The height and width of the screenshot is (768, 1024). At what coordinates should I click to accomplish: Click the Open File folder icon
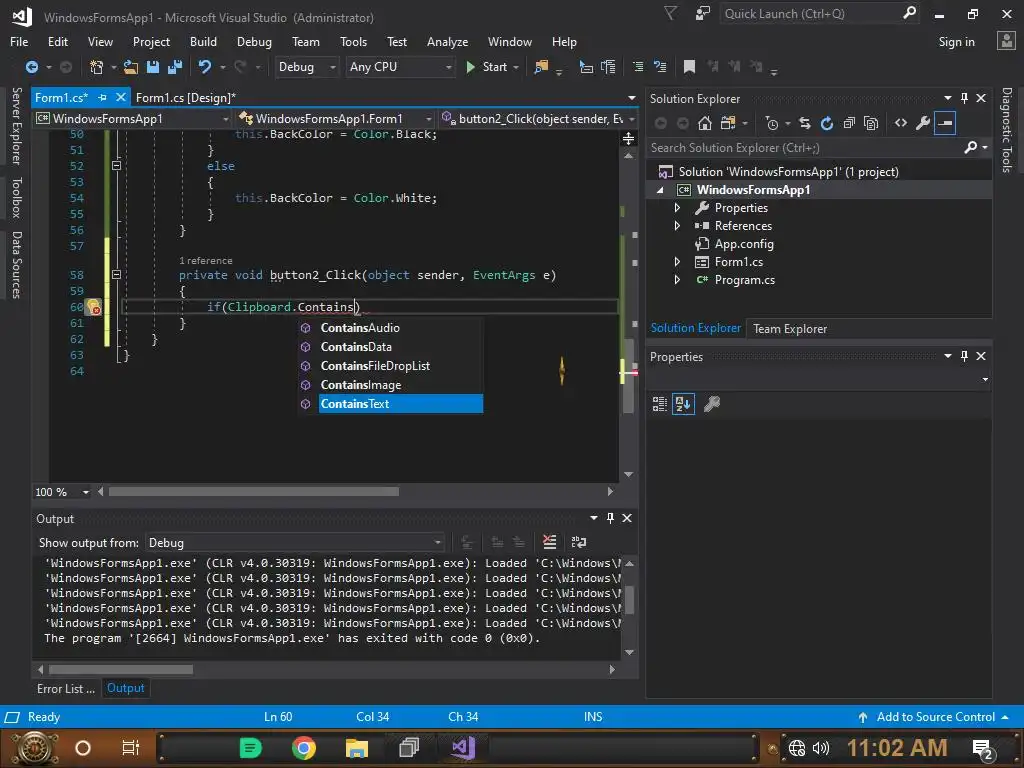[x=131, y=67]
